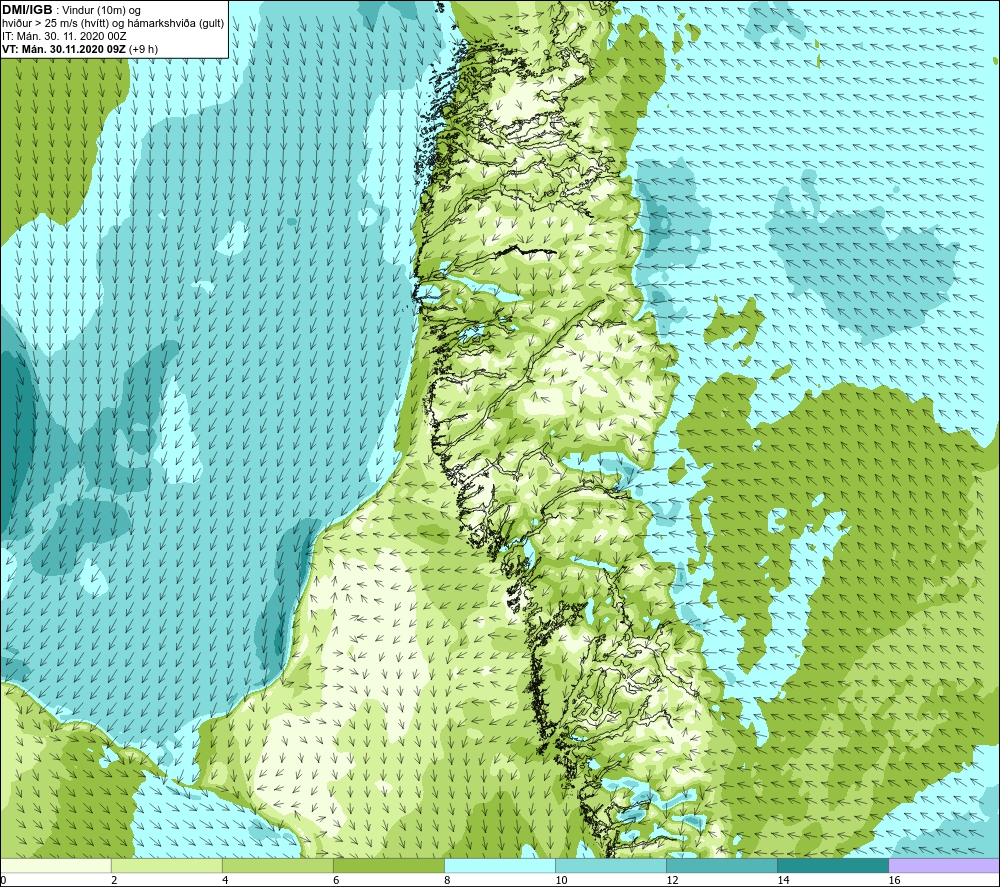Click the 14–16 m/s dark teal swatch

click(x=833, y=865)
